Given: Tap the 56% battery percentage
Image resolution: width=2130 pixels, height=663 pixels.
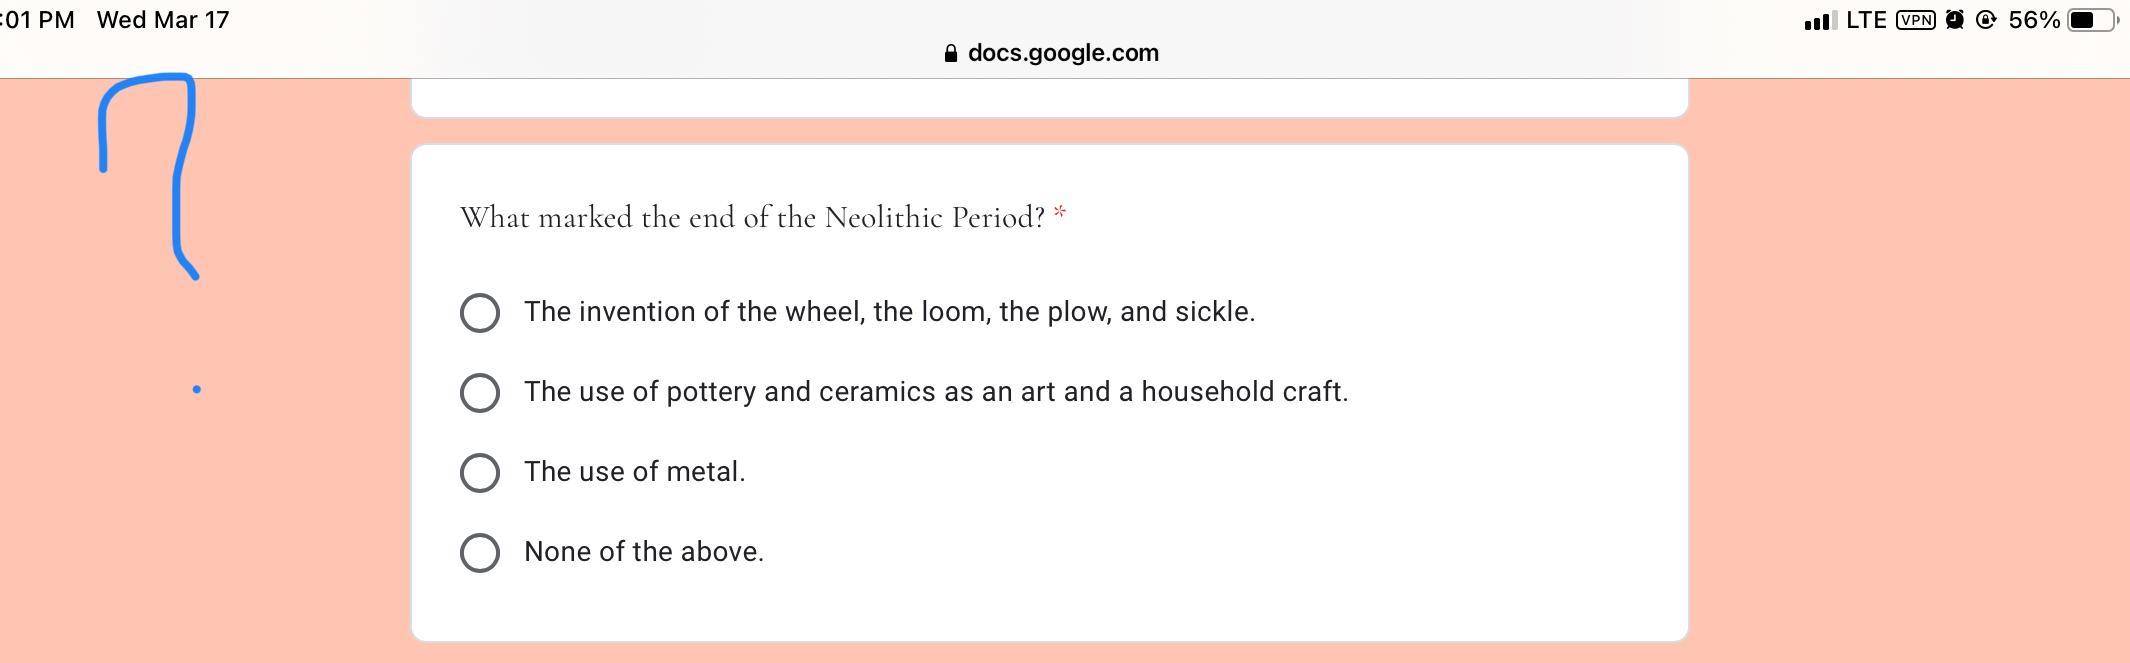Looking at the screenshot, I should 2034,20.
